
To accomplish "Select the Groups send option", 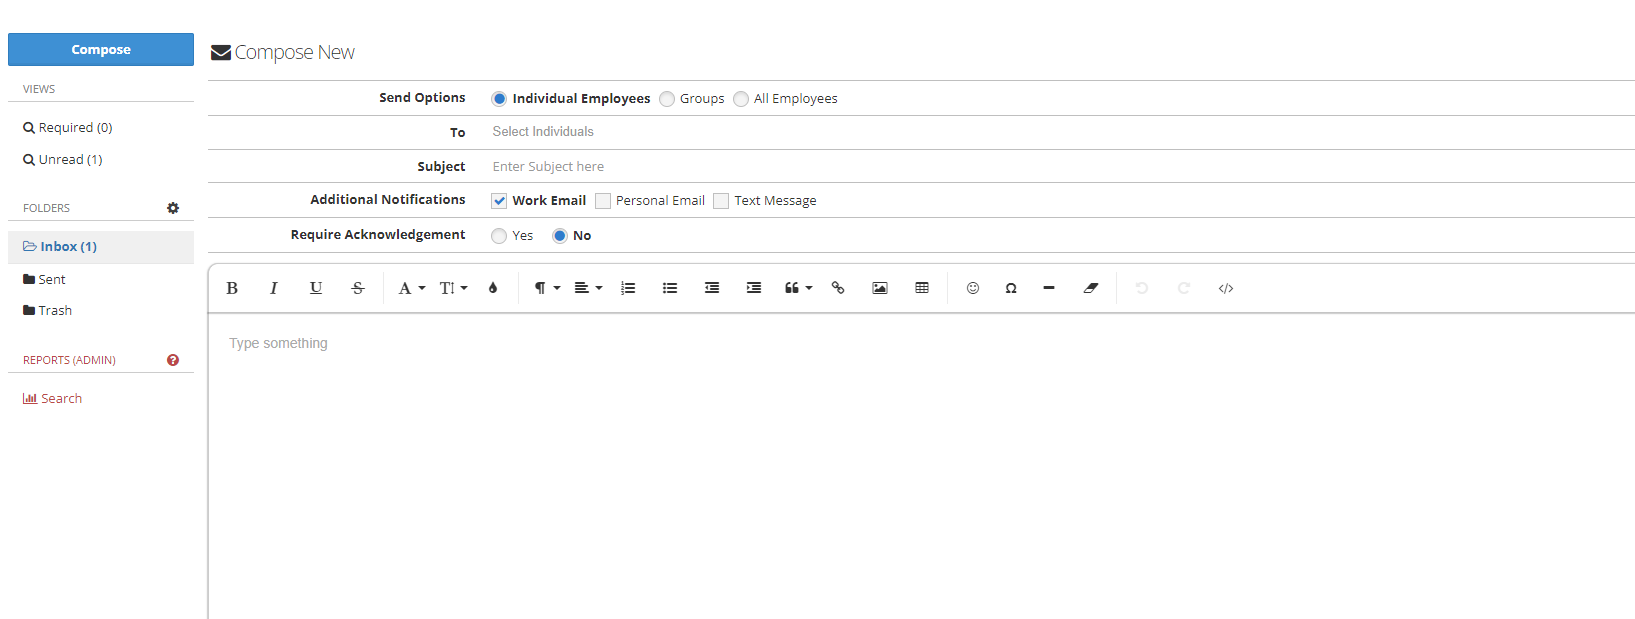I will coord(667,99).
